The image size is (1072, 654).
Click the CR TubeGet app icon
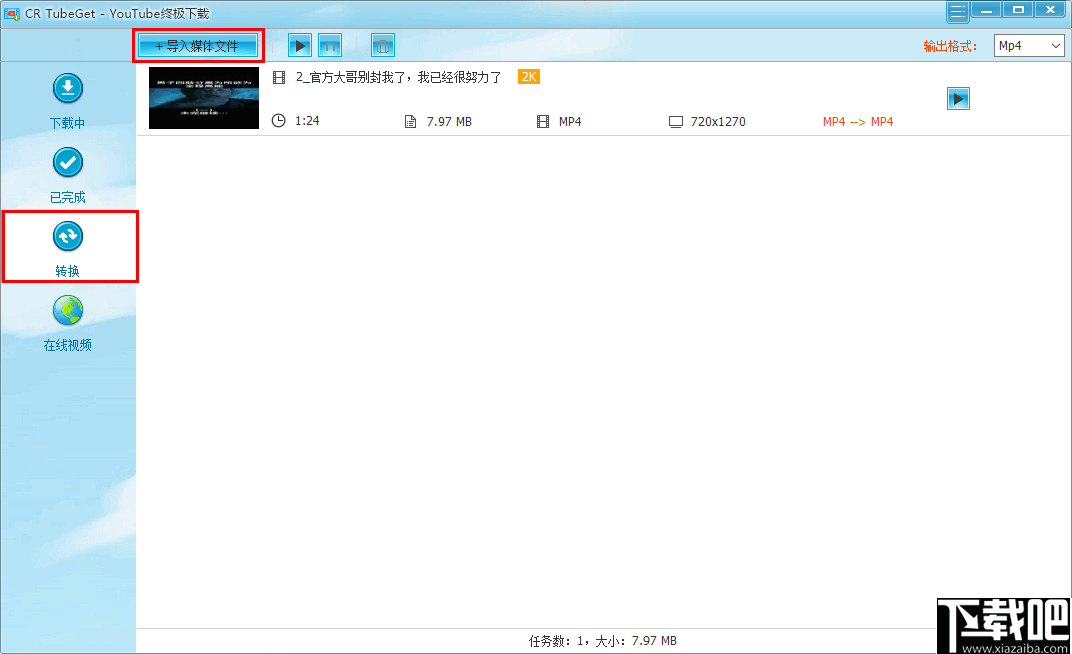tap(12, 13)
